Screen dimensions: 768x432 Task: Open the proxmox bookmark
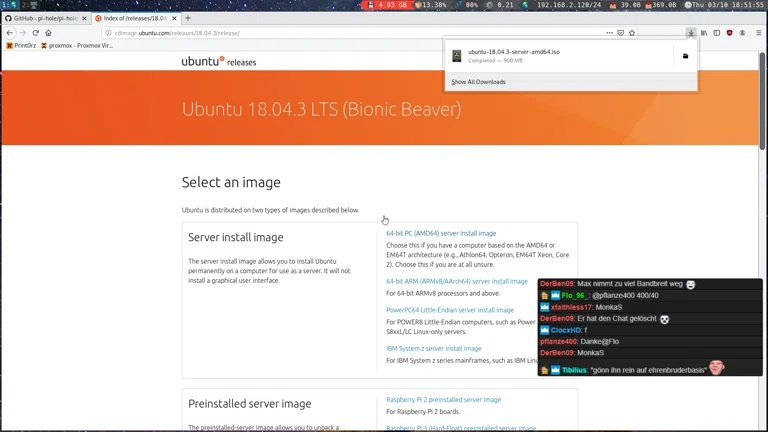coord(80,45)
